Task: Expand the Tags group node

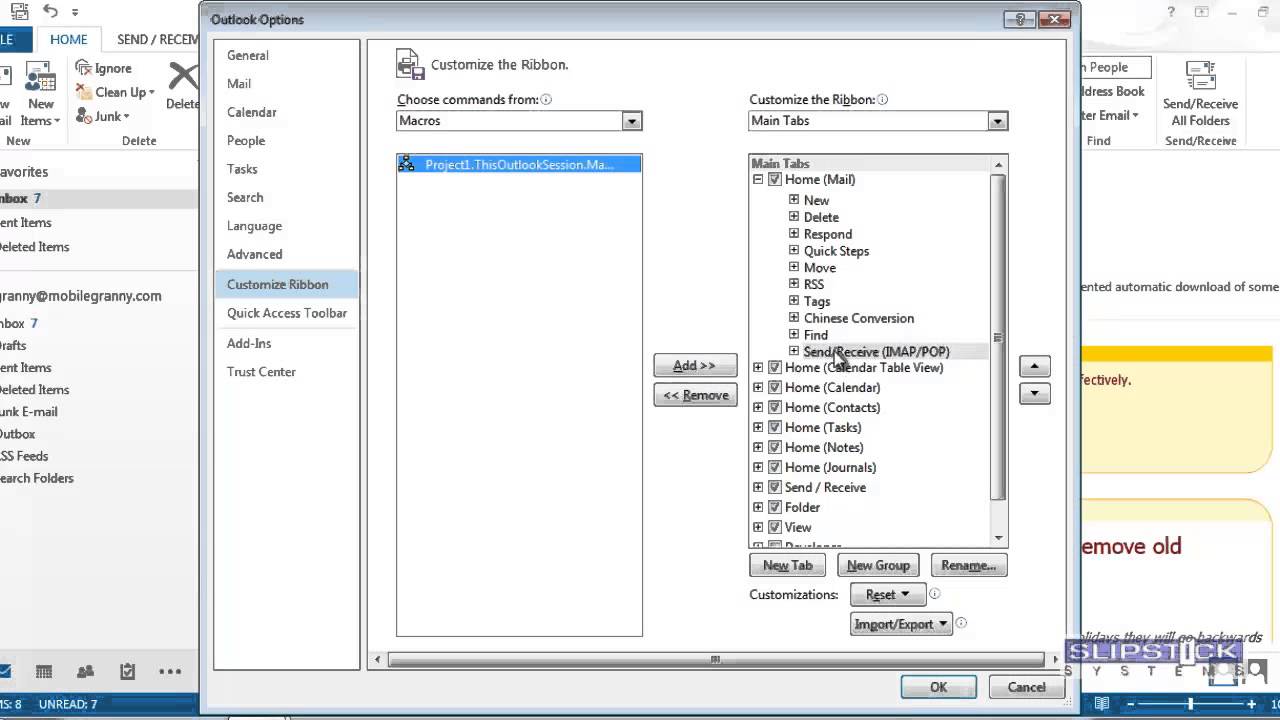Action: point(794,301)
